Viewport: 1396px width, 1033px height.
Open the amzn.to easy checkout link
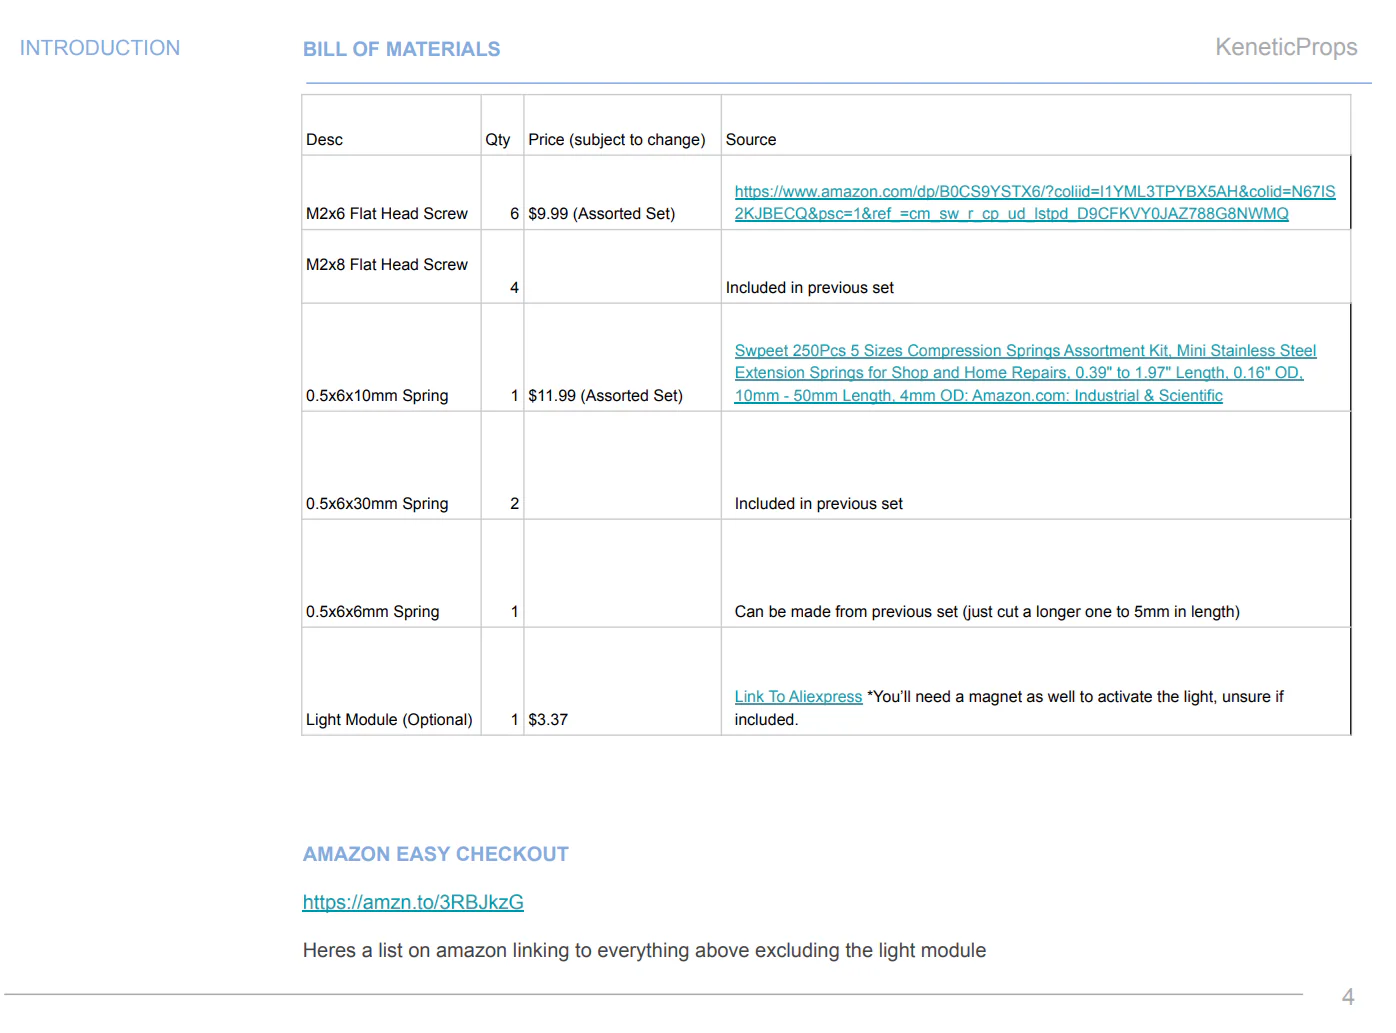(413, 902)
